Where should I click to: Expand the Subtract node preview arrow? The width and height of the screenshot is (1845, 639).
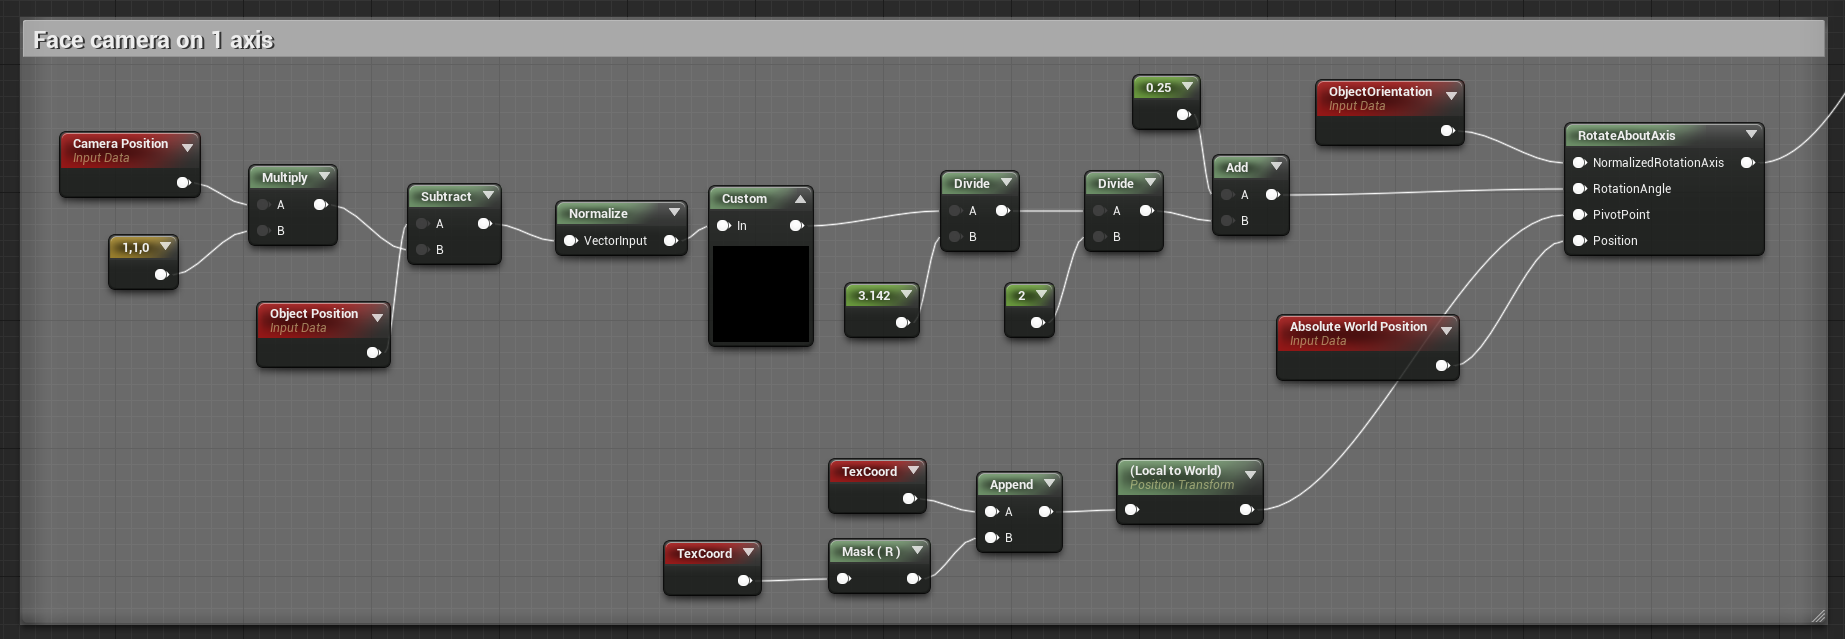tap(488, 196)
